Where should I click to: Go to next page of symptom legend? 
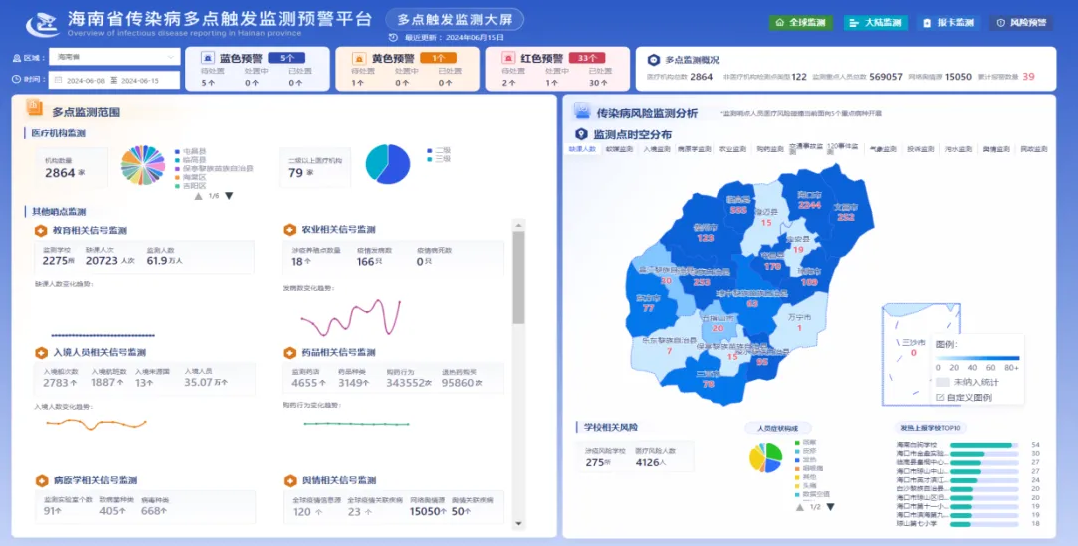[830, 507]
